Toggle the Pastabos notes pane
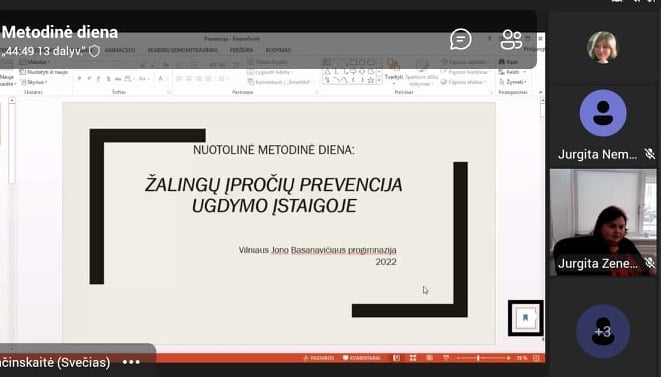661x377 pixels. point(318,358)
